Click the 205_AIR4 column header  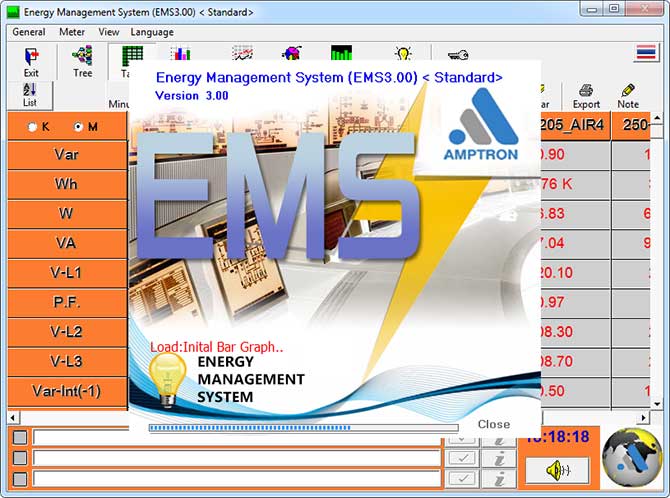pyautogui.click(x=575, y=125)
